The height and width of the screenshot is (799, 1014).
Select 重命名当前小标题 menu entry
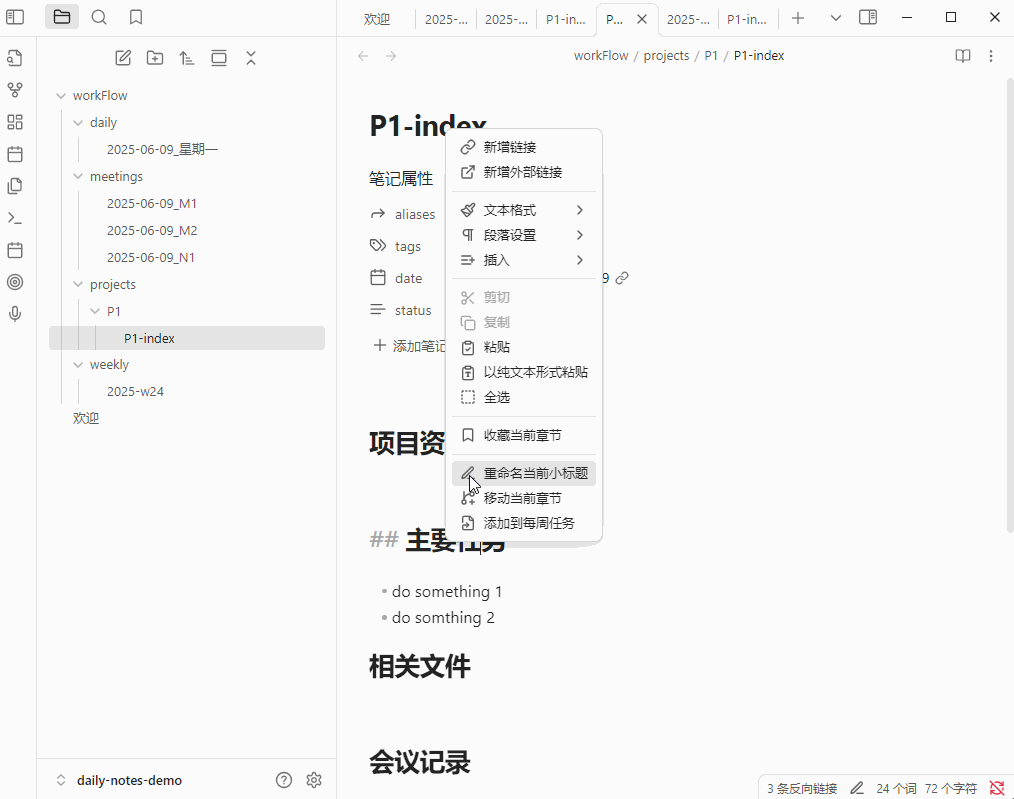[524, 473]
